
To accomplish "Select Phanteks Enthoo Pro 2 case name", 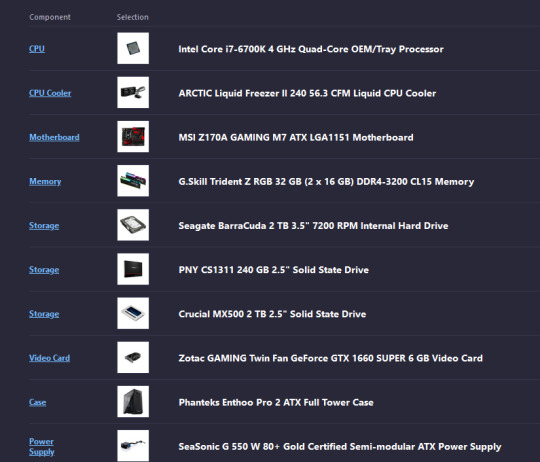I will tap(276, 402).
